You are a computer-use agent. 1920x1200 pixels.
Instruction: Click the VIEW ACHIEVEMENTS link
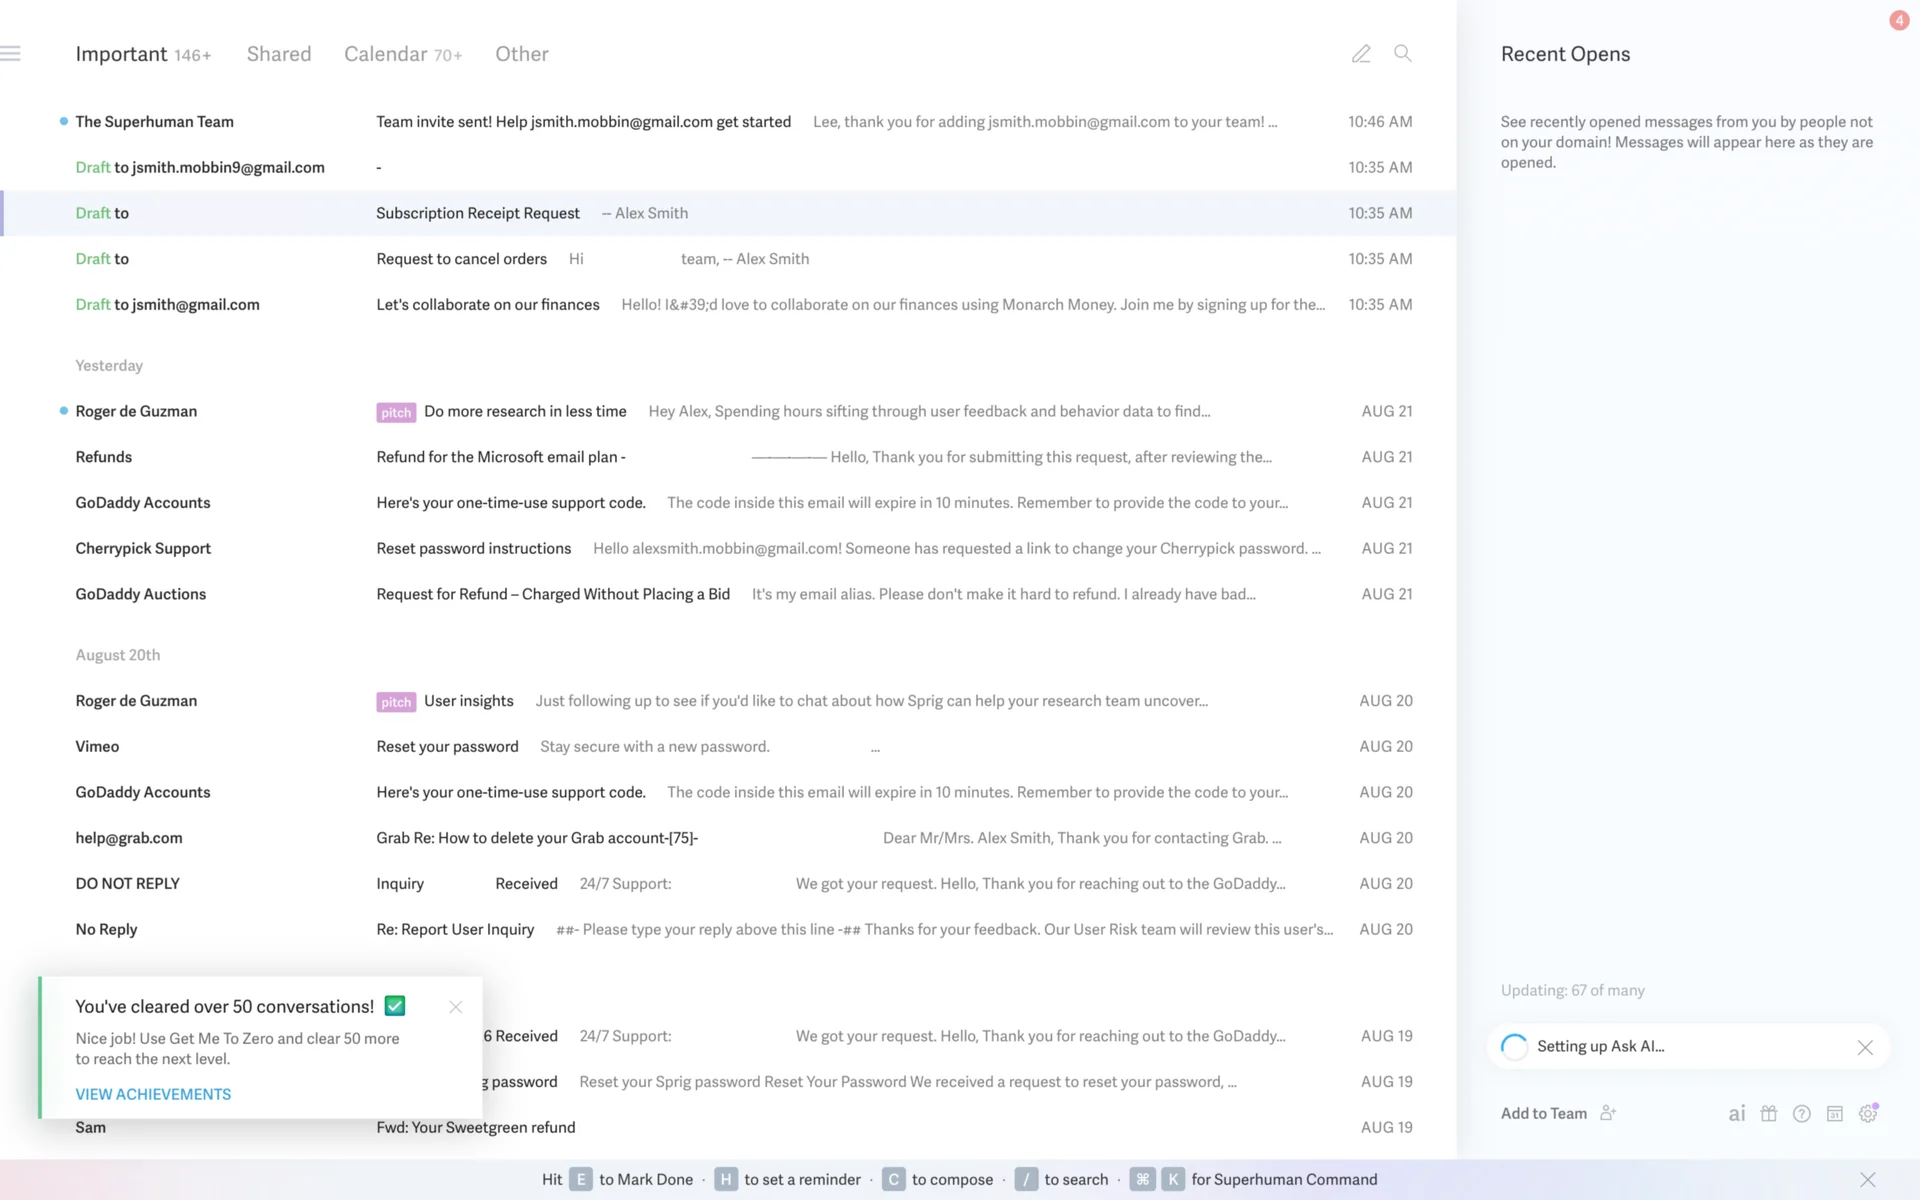coord(153,1094)
